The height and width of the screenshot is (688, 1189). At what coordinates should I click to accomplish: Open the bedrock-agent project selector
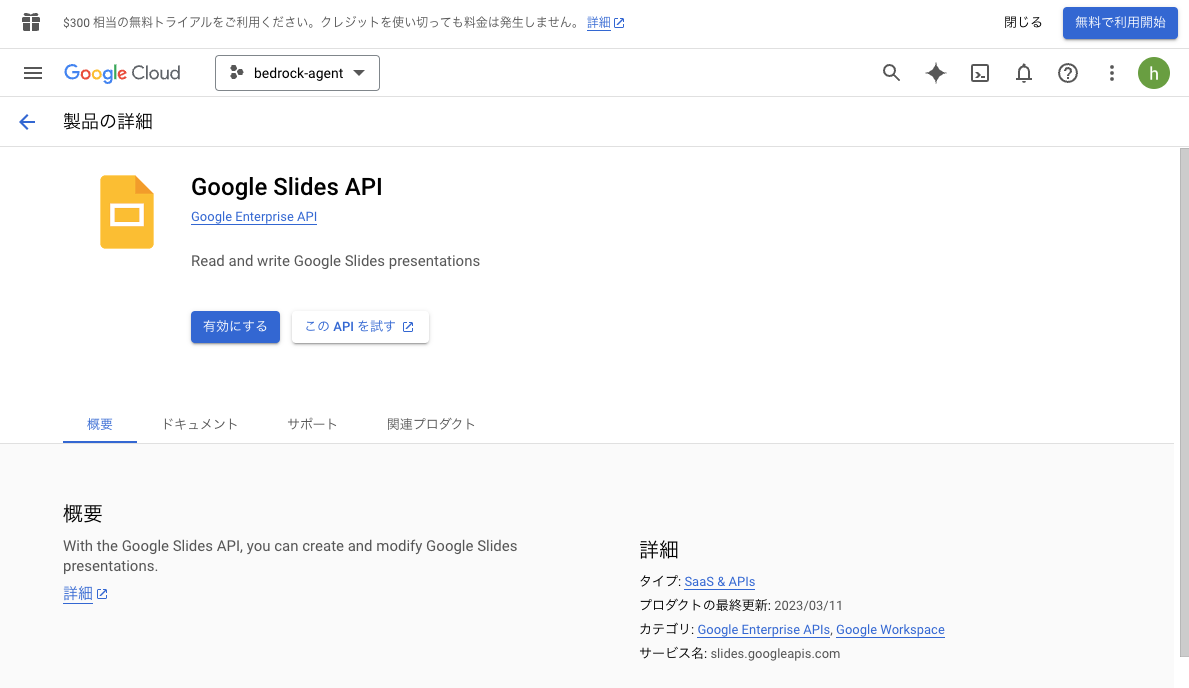[297, 72]
